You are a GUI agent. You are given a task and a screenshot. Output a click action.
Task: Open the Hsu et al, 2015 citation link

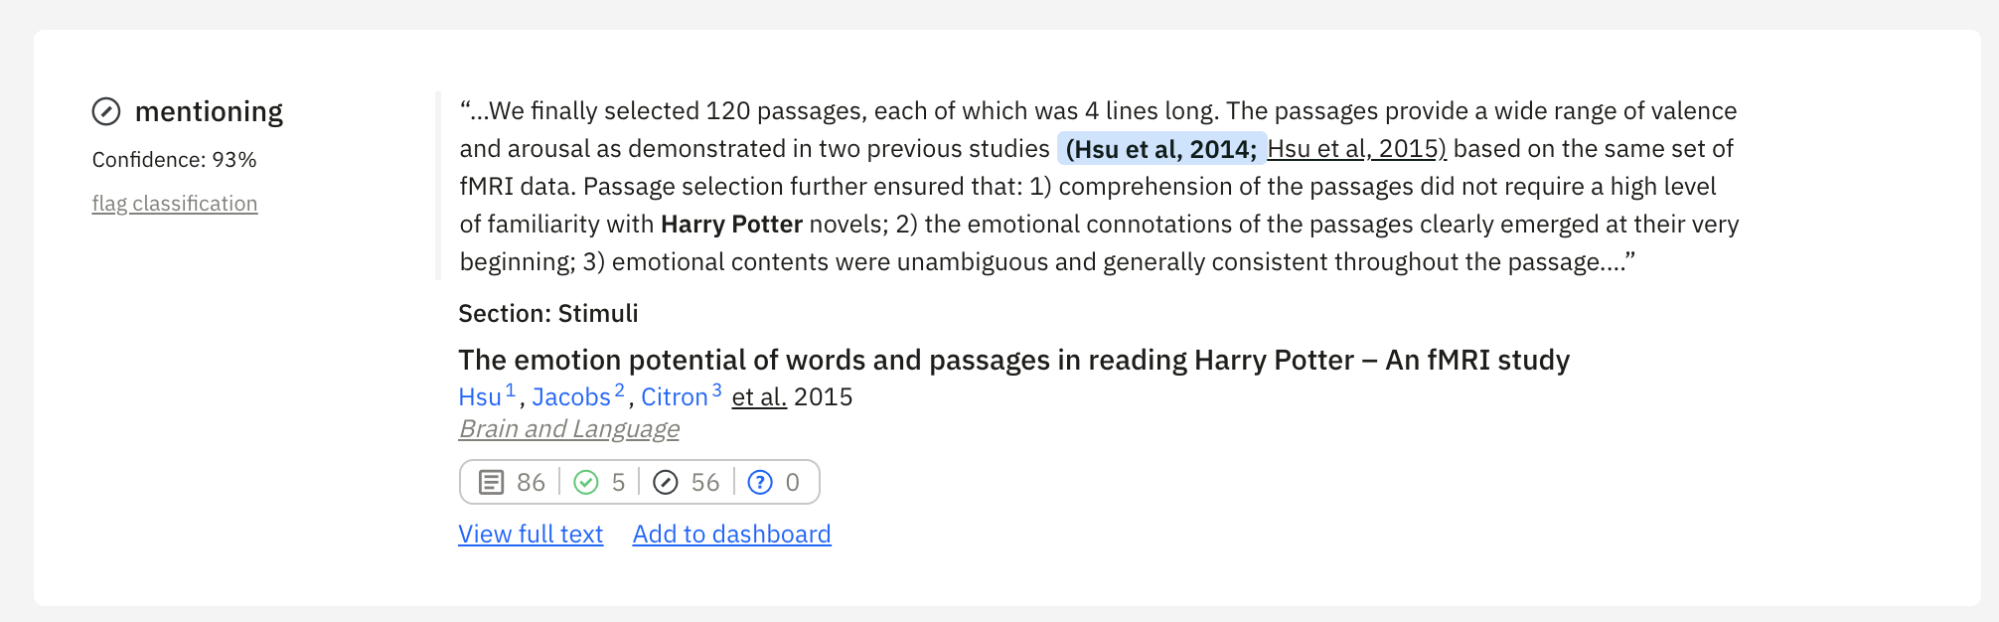point(1354,147)
